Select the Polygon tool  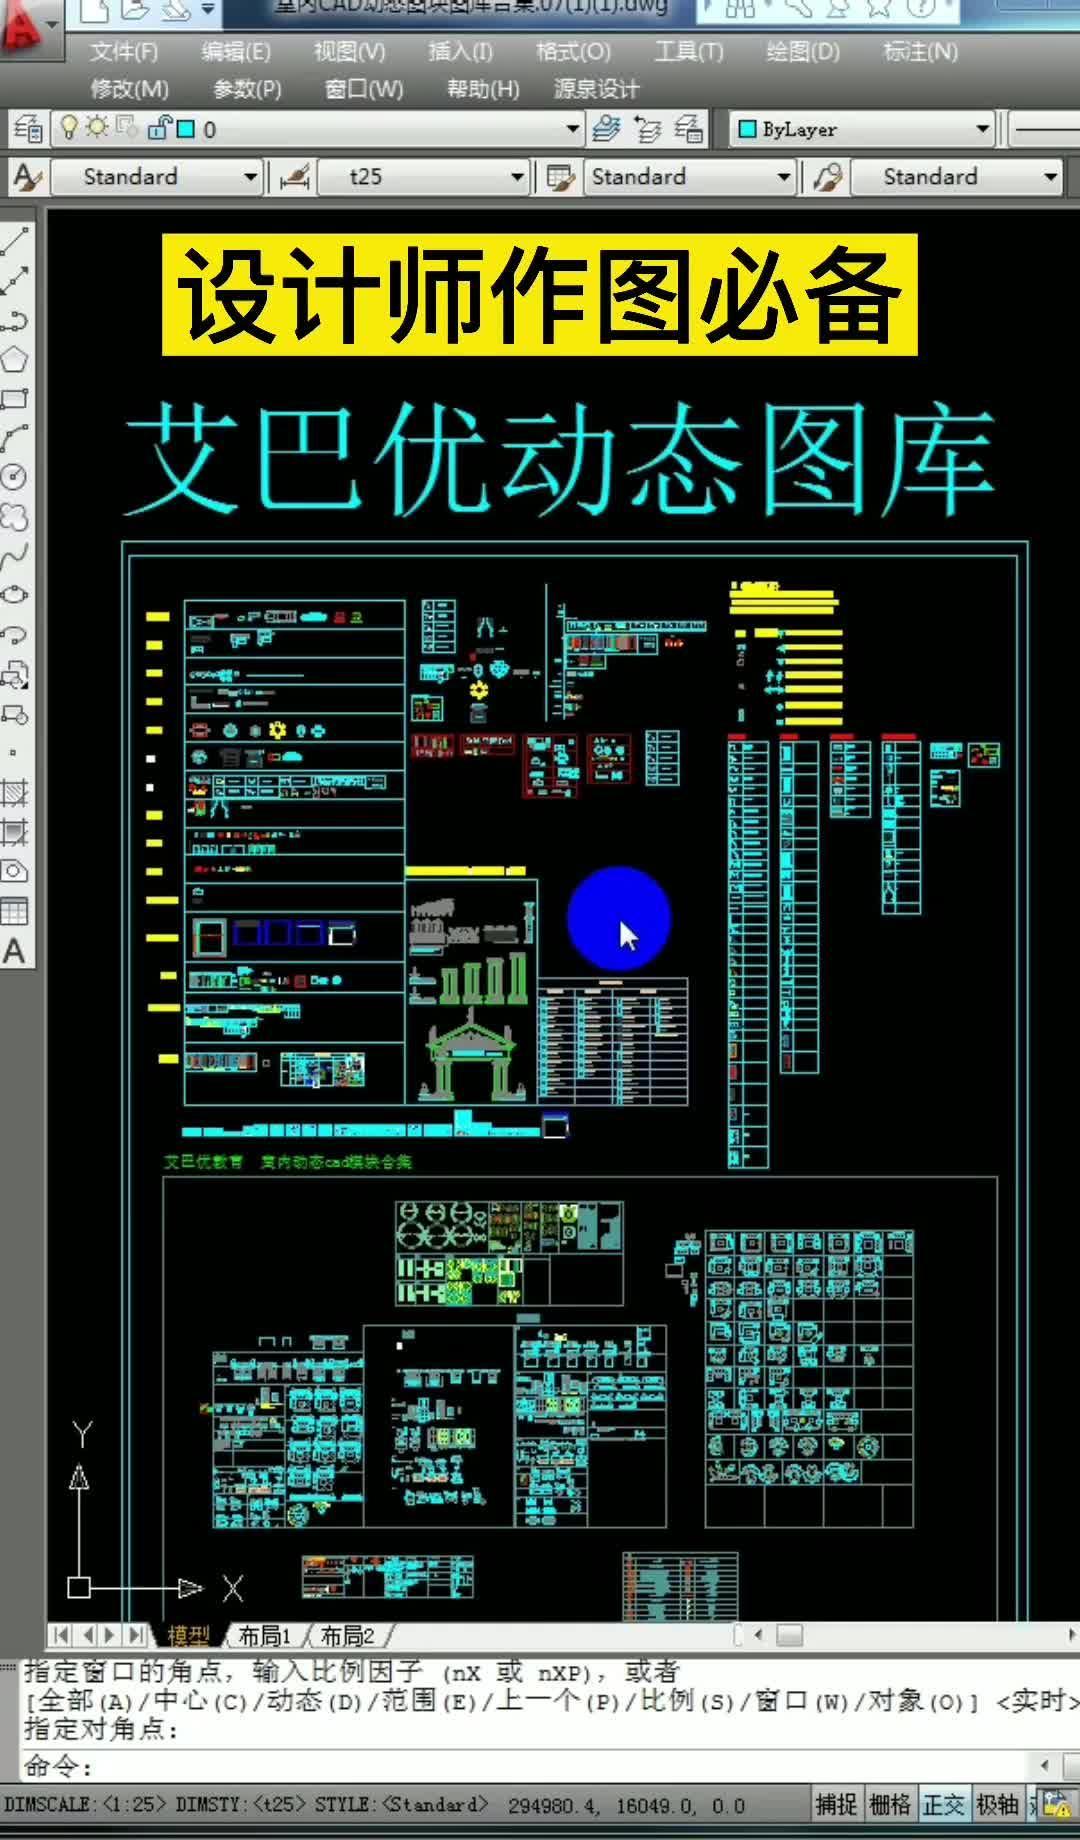pyautogui.click(x=15, y=359)
